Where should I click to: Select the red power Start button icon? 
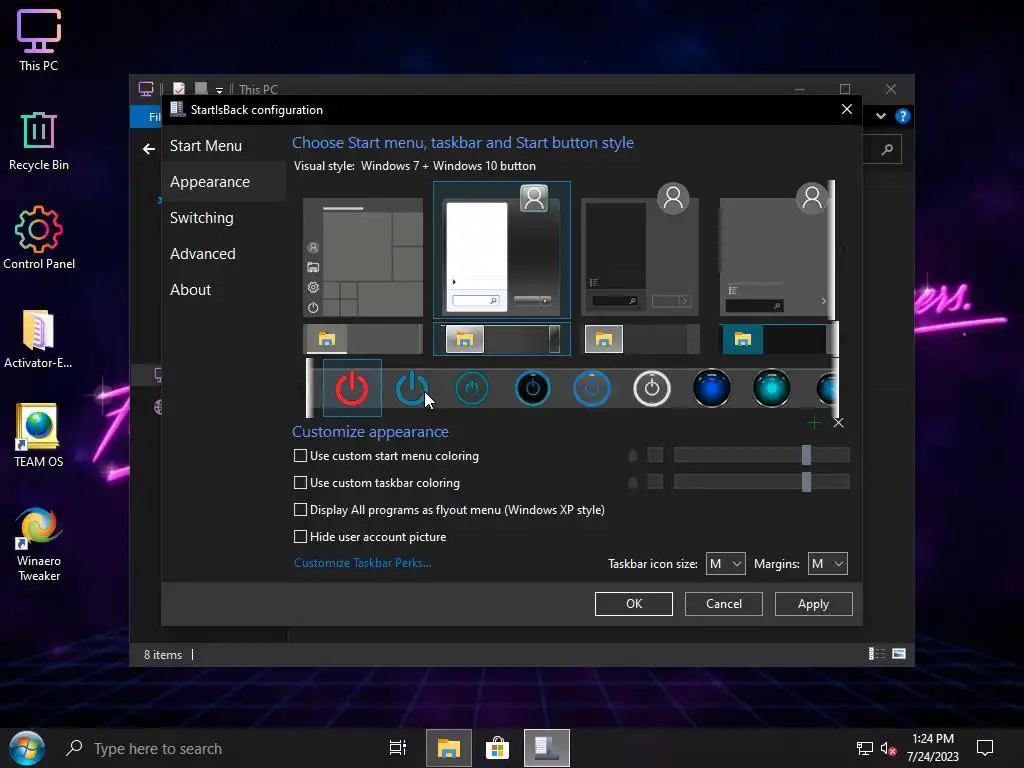352,388
